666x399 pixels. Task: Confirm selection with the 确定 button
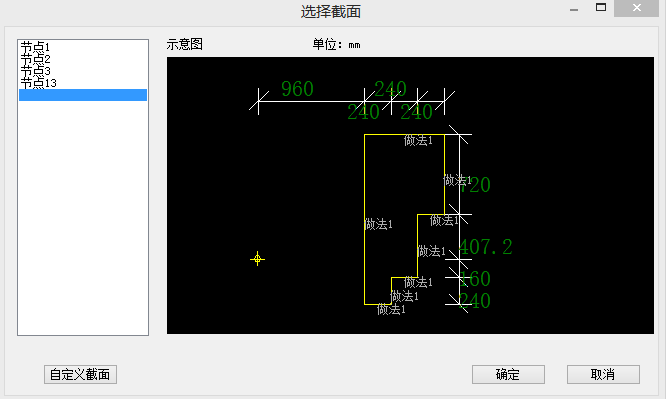click(x=508, y=374)
